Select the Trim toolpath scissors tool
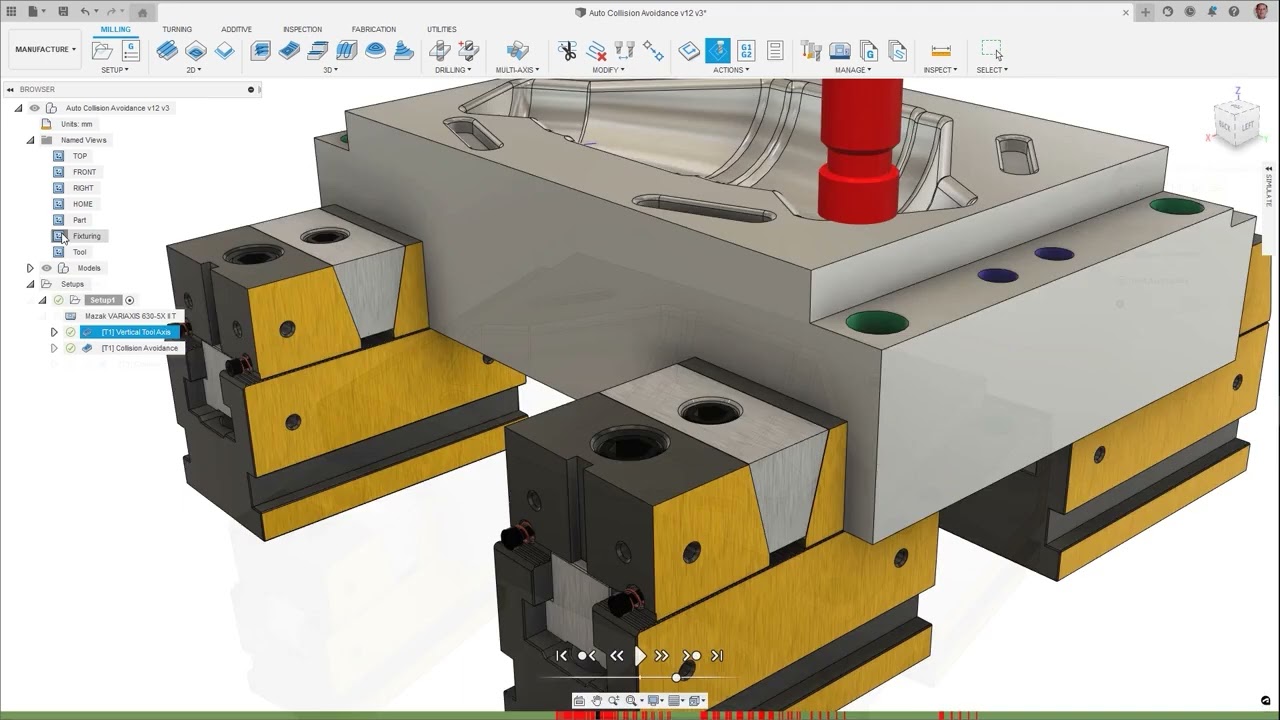Image resolution: width=1280 pixels, height=720 pixels. pos(567,50)
